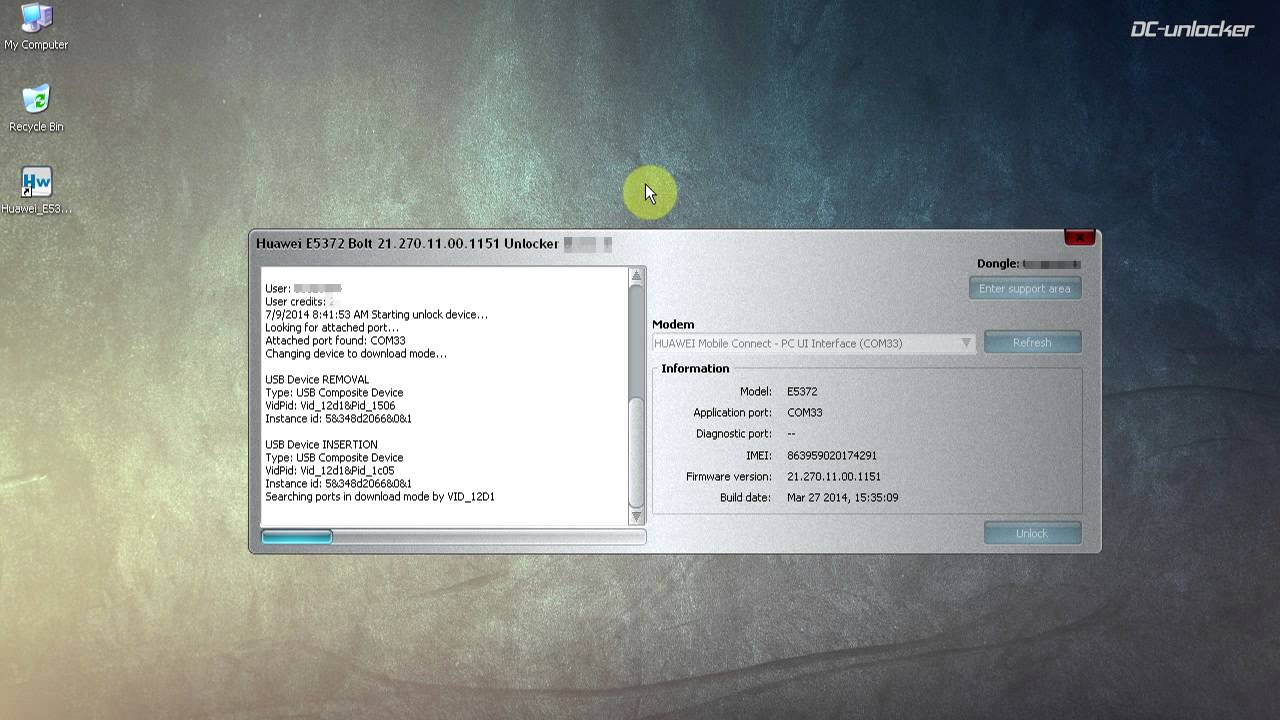Click the window title 'Huawei E5372 Bolt' text

(x=315, y=244)
